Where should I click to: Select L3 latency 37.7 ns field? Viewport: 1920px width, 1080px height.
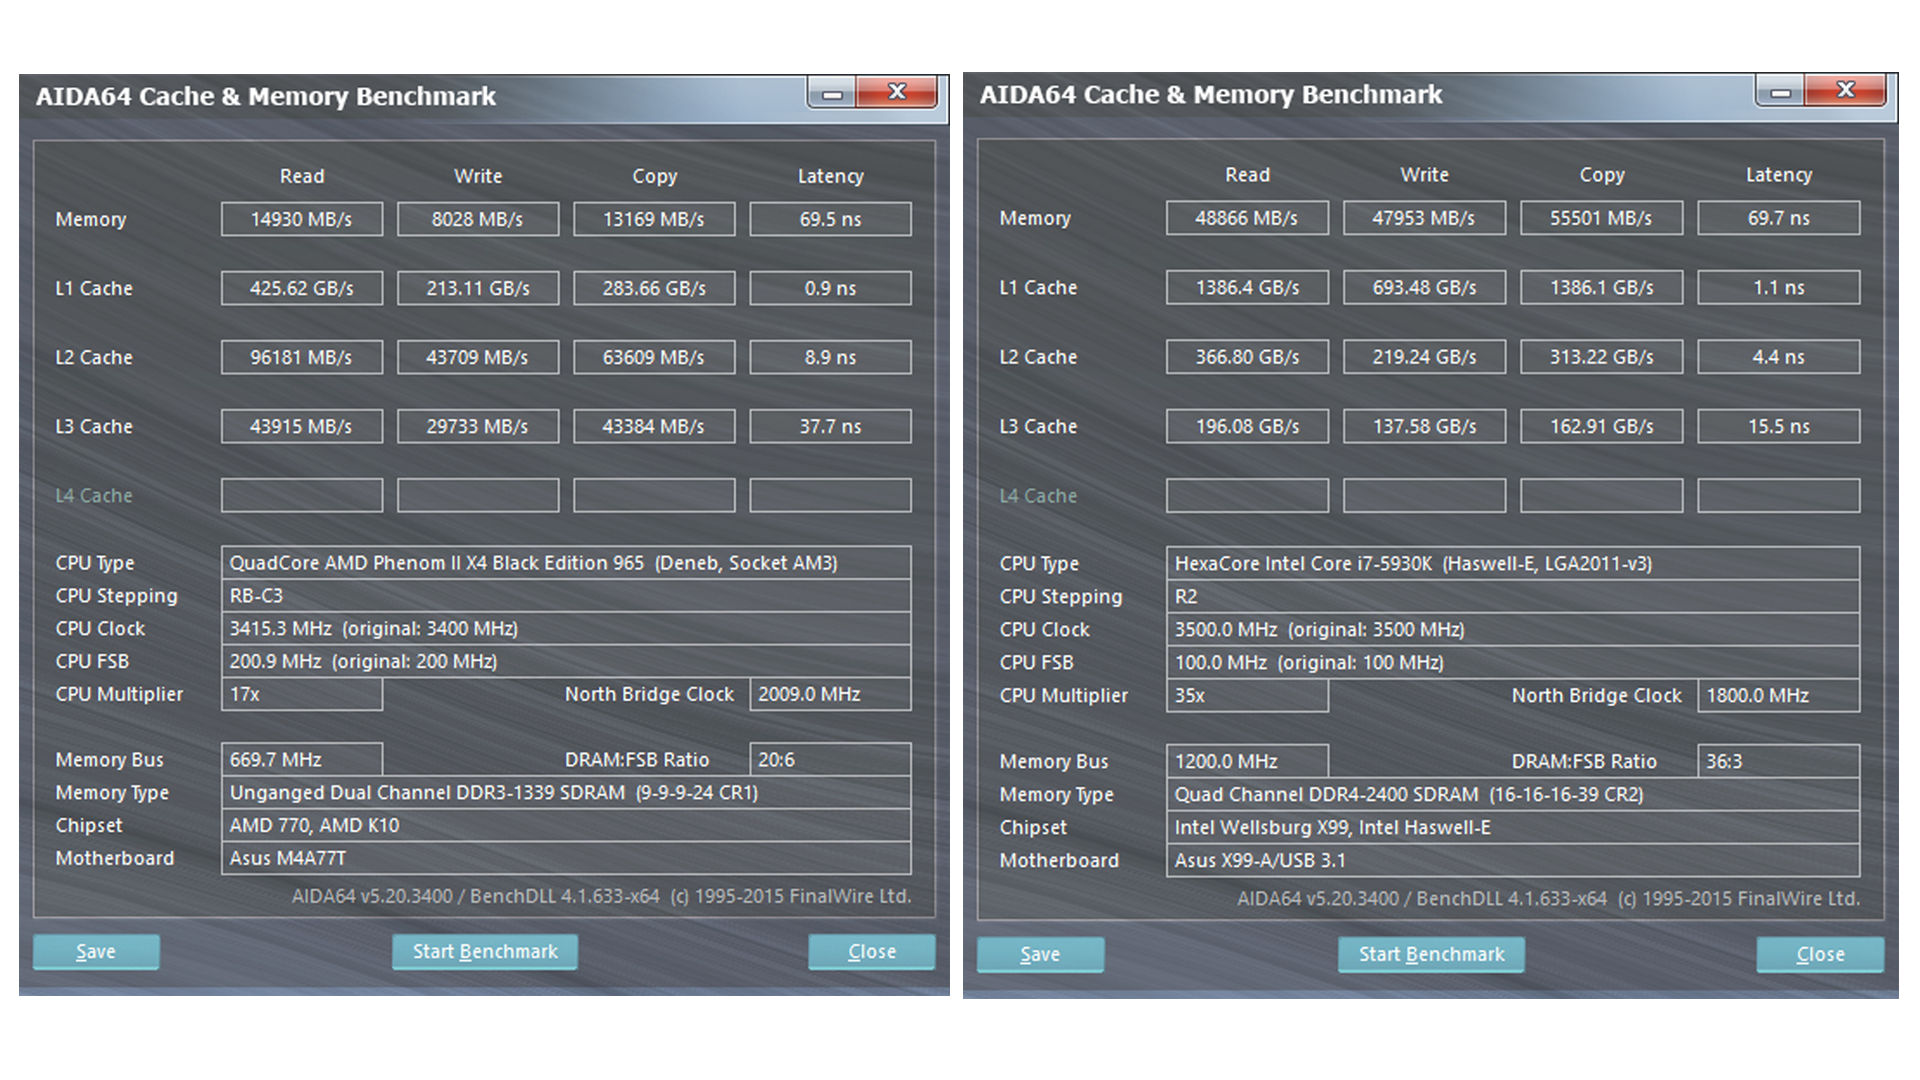(830, 426)
